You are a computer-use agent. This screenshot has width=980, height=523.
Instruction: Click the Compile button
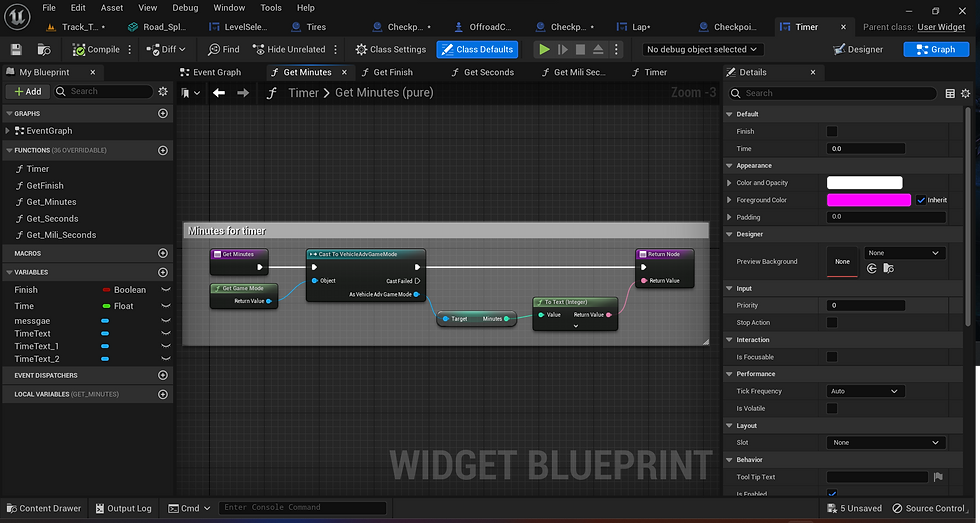coord(96,49)
